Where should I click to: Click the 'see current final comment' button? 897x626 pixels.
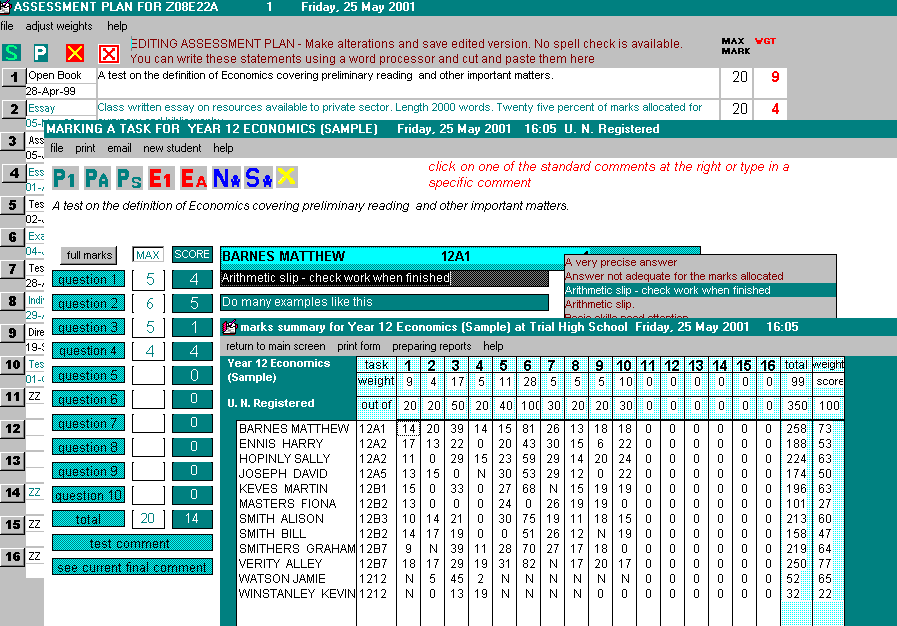pos(132,567)
